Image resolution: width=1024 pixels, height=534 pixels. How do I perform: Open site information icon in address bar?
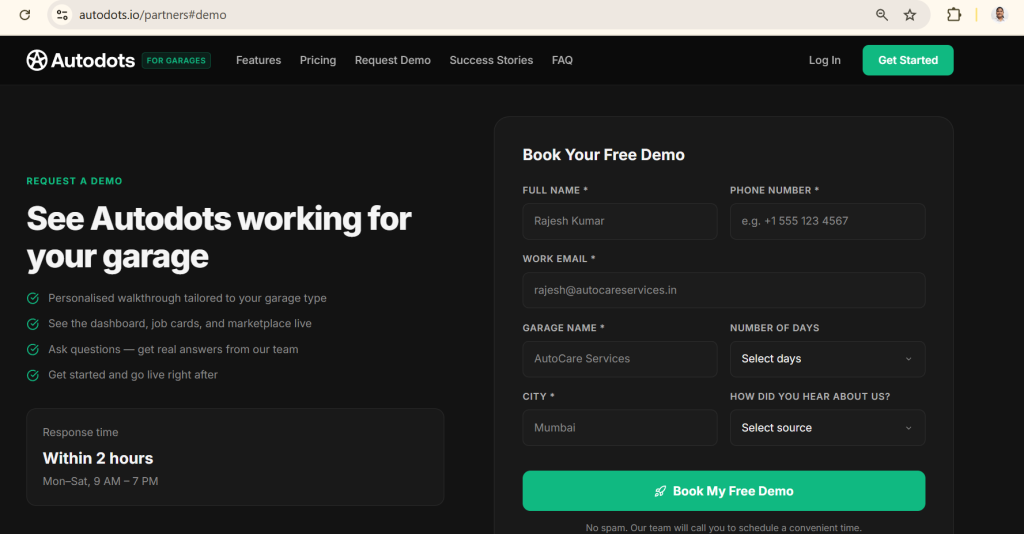[62, 14]
